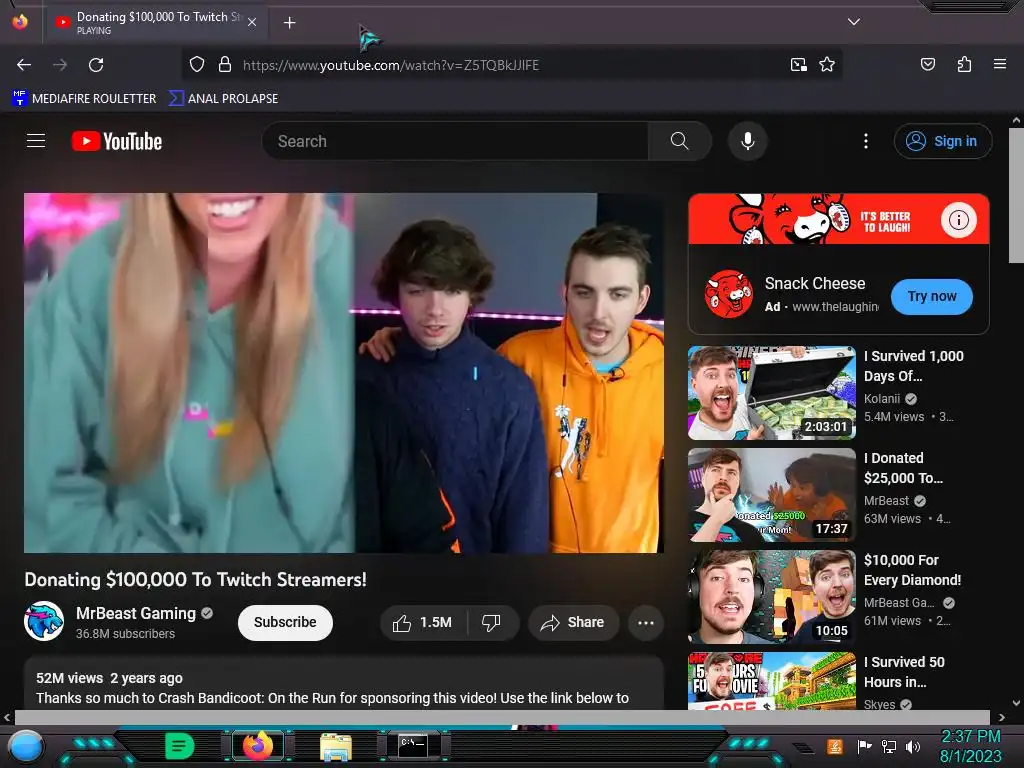
Task: Click the Kolanii channel name
Action: (x=882, y=398)
